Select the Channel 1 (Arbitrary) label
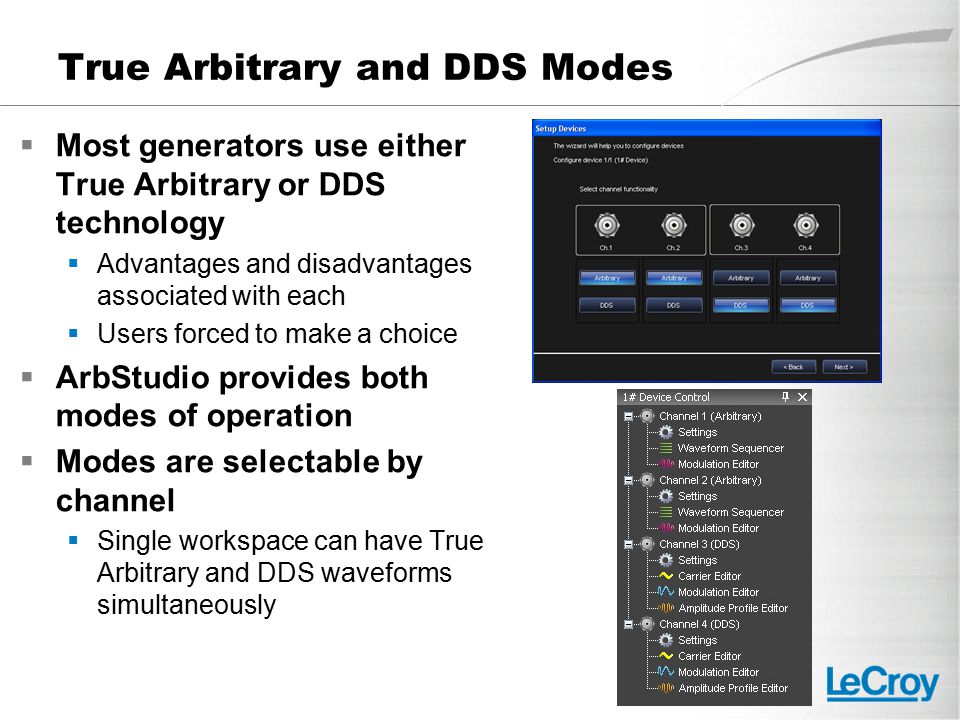Viewport: 960px width, 720px height. click(710, 416)
